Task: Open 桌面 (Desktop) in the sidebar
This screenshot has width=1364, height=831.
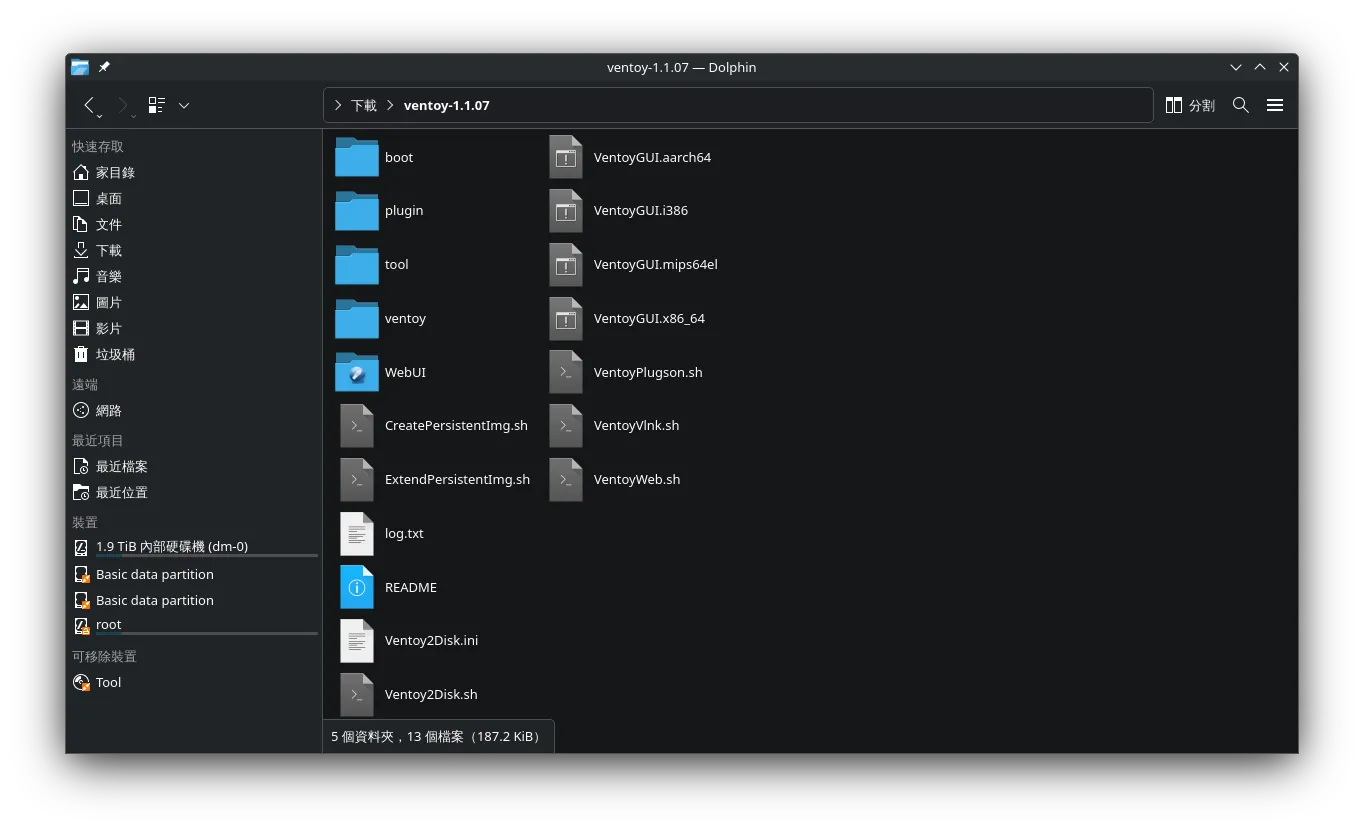Action: click(194, 199)
